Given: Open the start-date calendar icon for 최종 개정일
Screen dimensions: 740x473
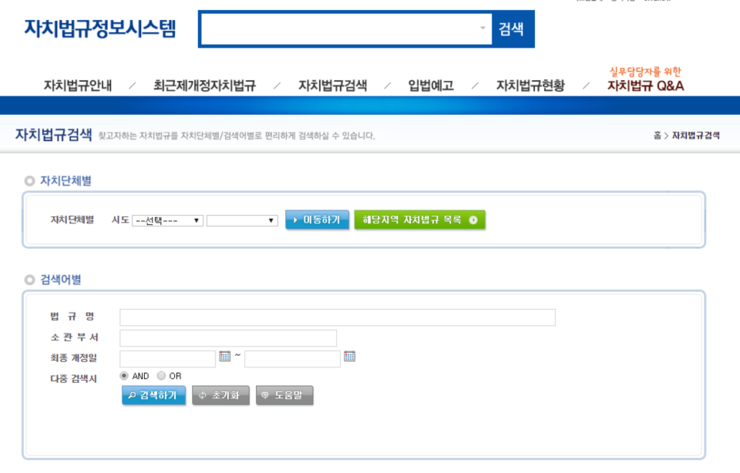Looking at the screenshot, I should click(225, 356).
